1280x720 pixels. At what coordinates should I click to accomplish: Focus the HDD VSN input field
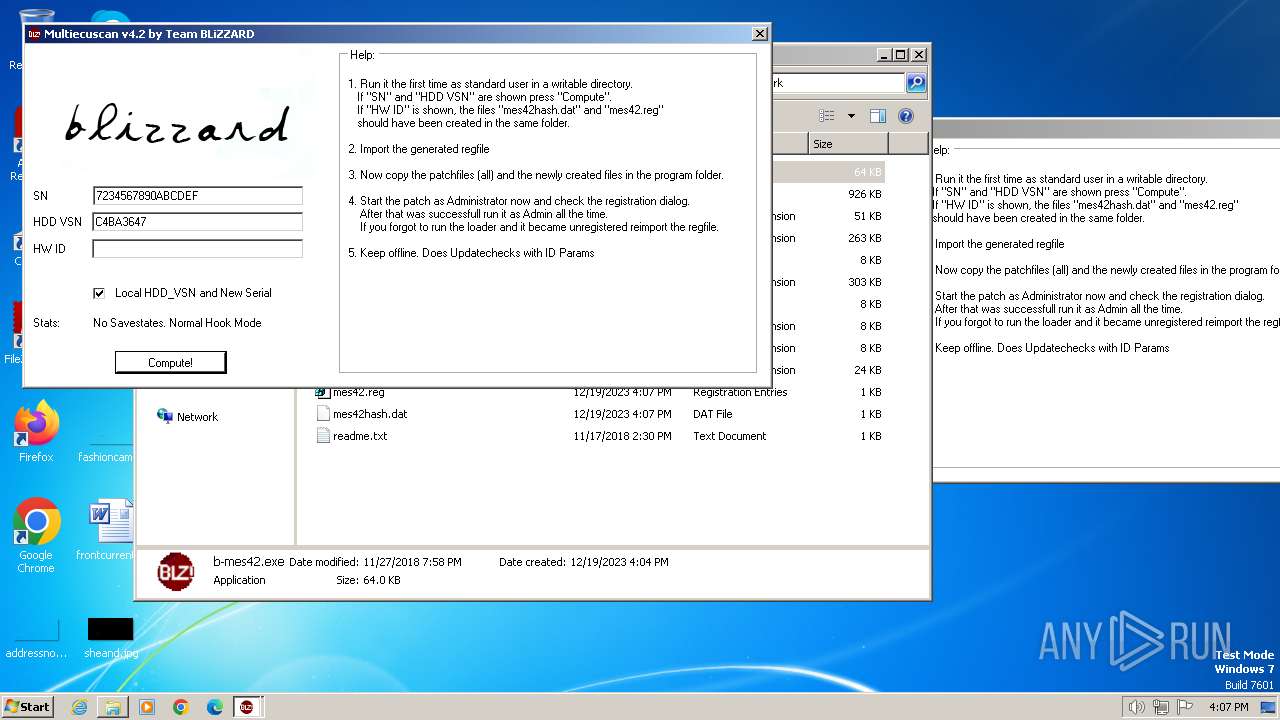[x=197, y=222]
